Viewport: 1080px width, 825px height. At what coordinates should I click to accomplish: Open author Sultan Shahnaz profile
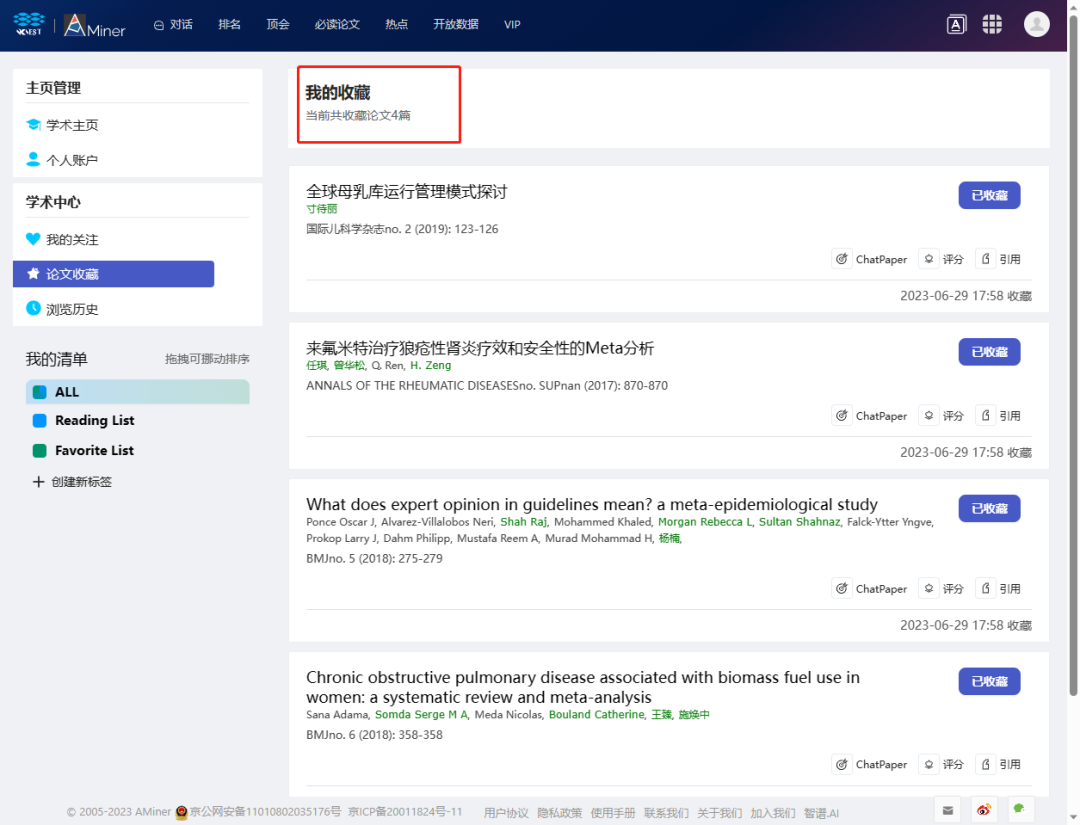[x=800, y=522]
